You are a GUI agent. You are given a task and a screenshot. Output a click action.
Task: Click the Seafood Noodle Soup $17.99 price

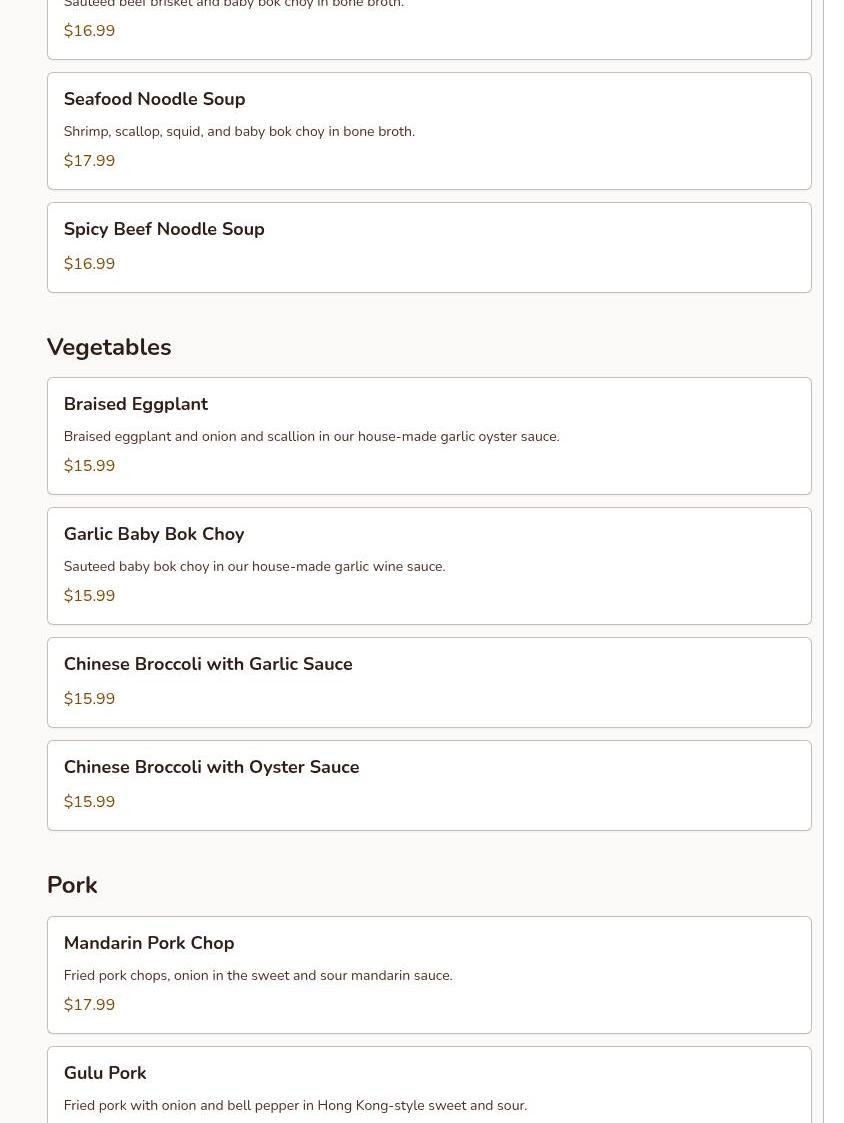(89, 161)
